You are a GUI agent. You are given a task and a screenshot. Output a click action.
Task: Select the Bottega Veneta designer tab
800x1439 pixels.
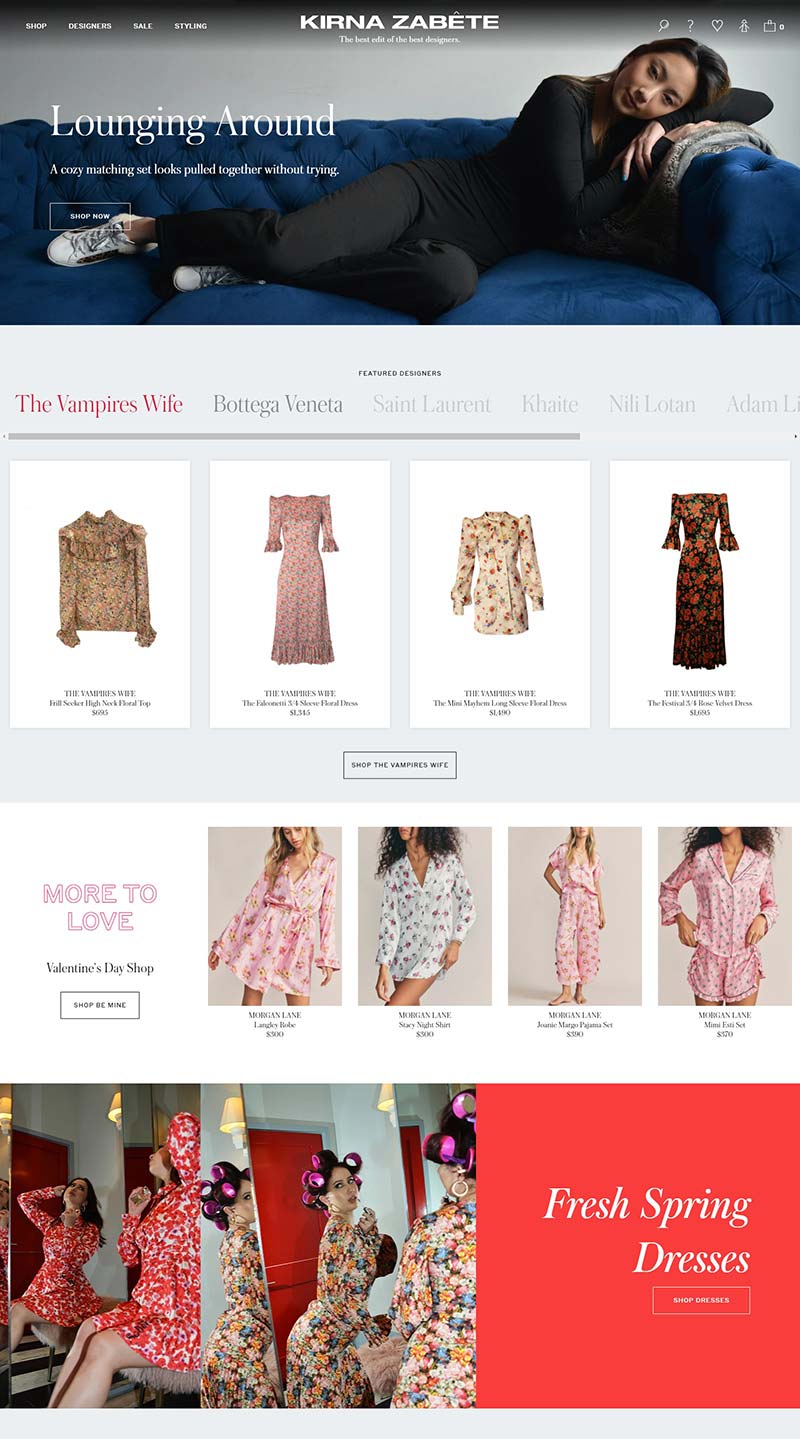coord(278,405)
